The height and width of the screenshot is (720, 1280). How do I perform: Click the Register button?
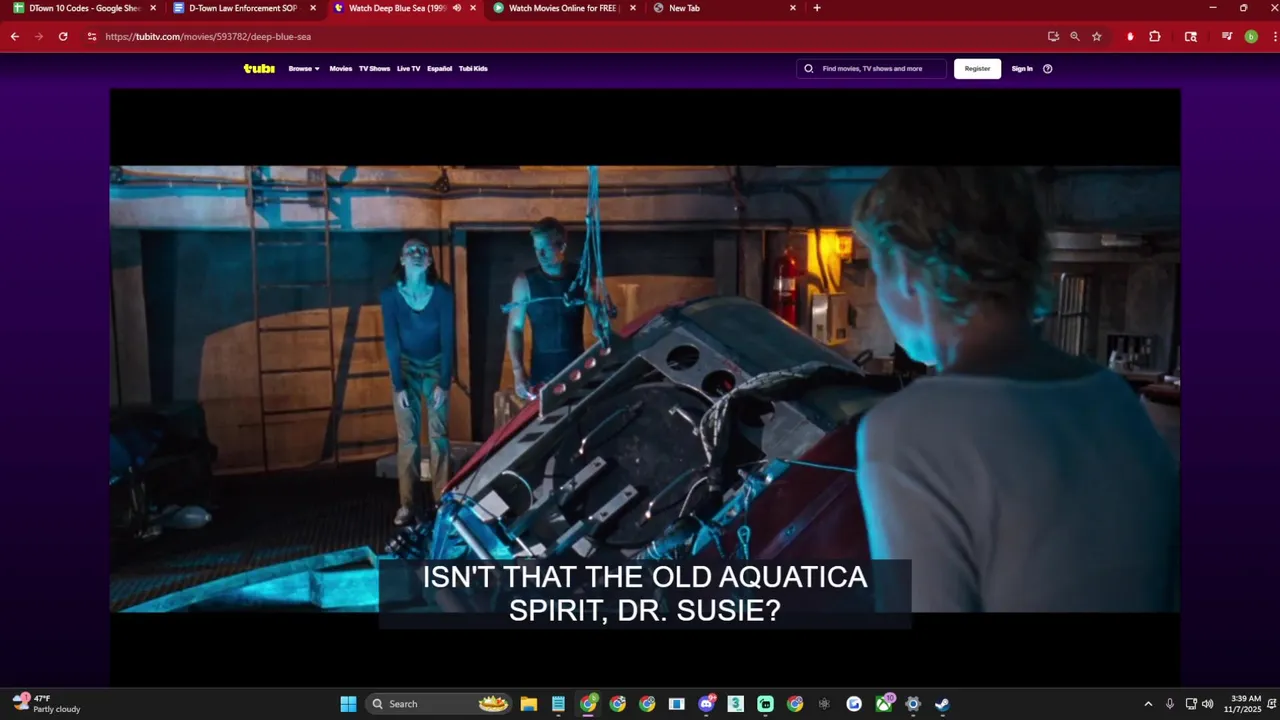[x=977, y=69]
